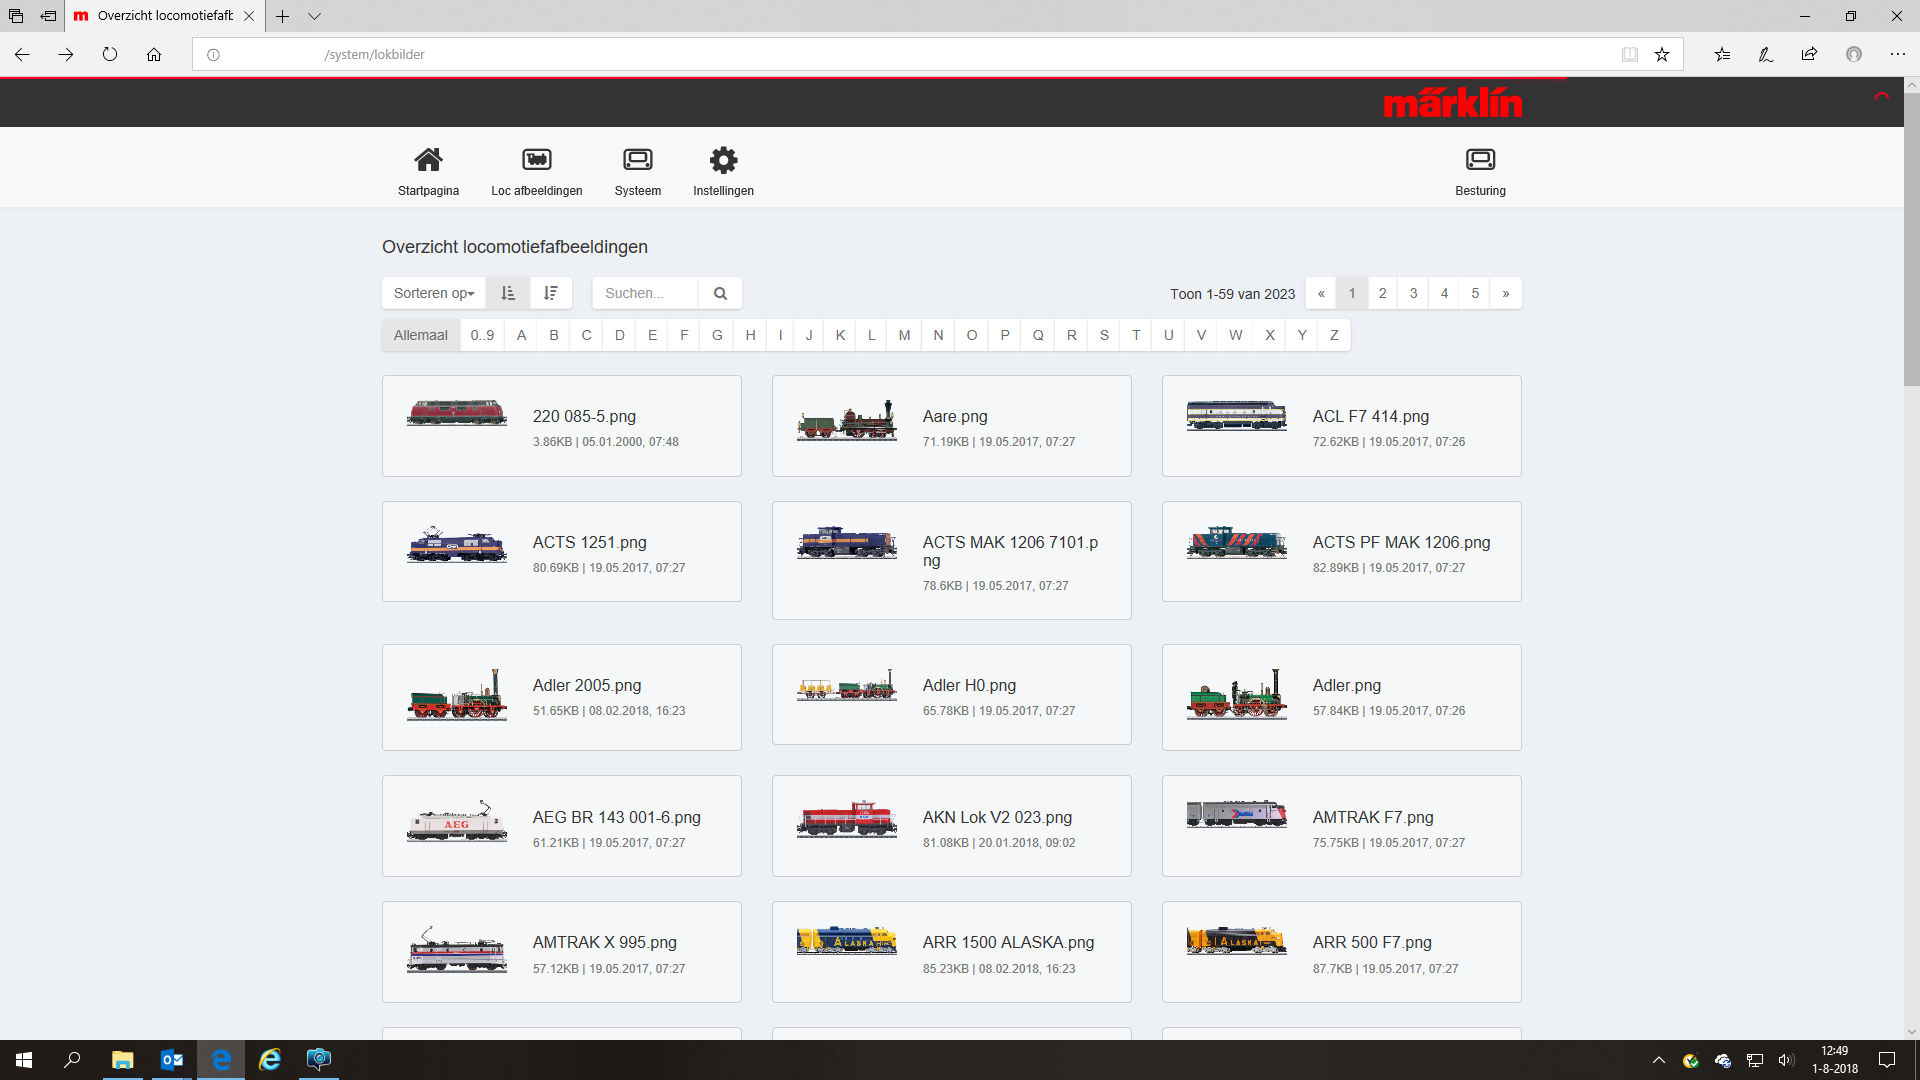Image resolution: width=1920 pixels, height=1080 pixels.
Task: Open File Explorer from taskbar
Action: [122, 1060]
